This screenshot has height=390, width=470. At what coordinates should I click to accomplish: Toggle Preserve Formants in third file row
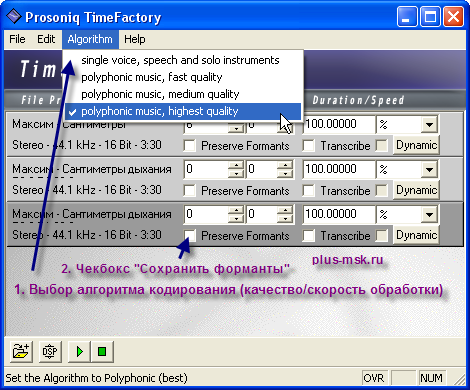coord(189,236)
